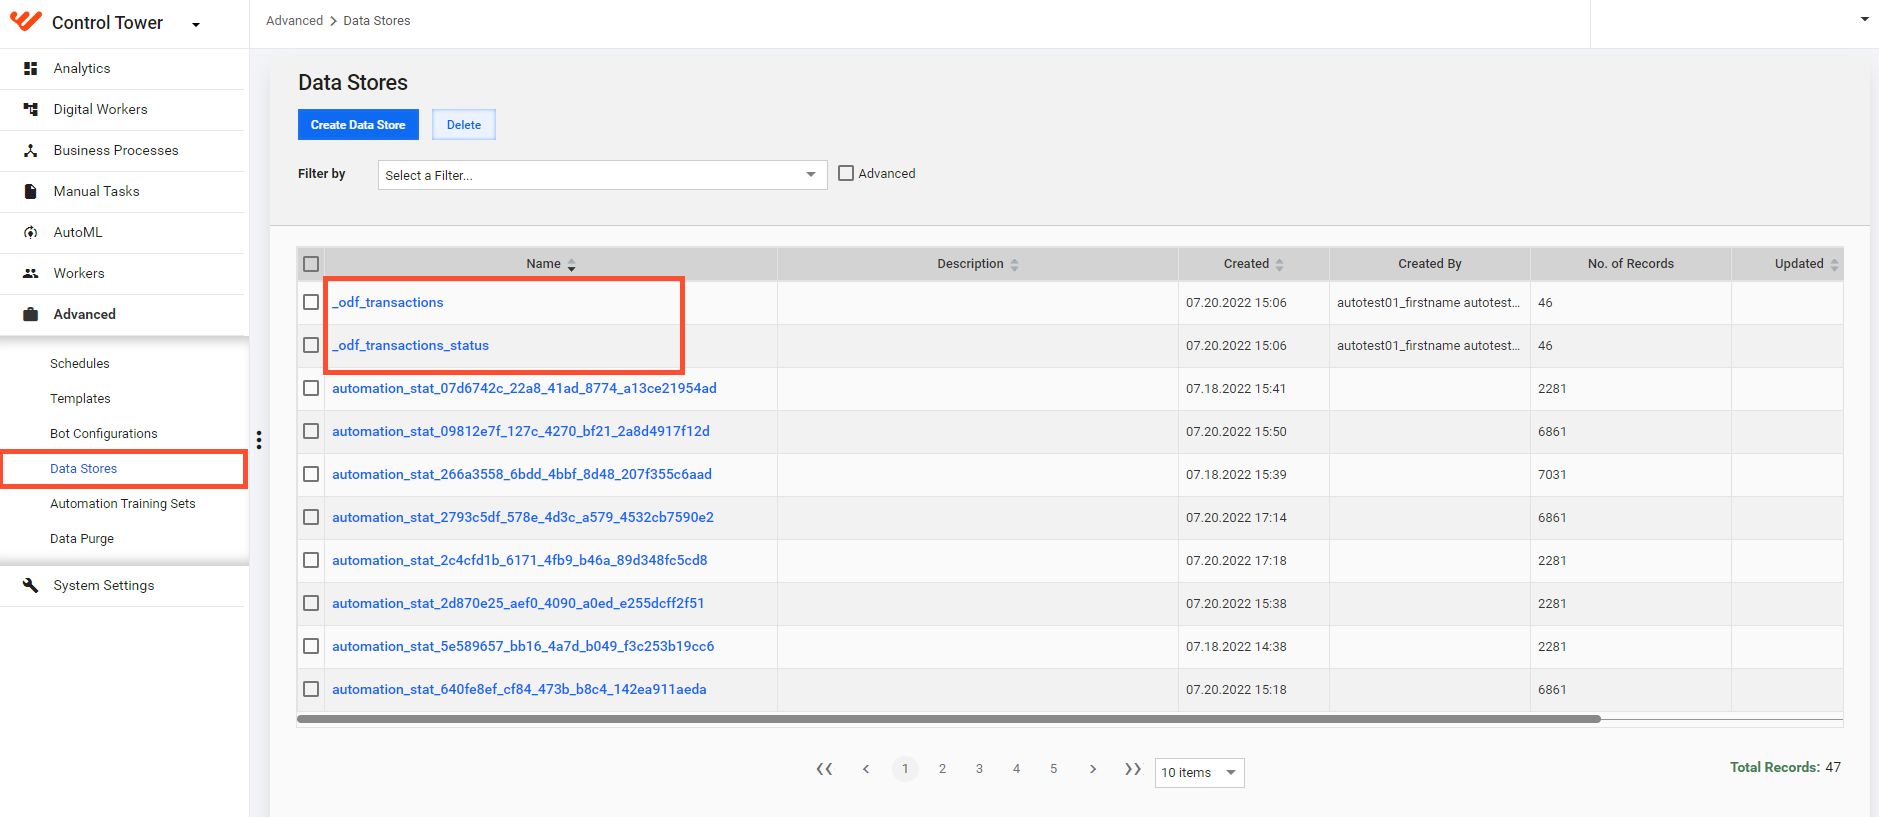Open Digital Workers section

click(x=100, y=109)
